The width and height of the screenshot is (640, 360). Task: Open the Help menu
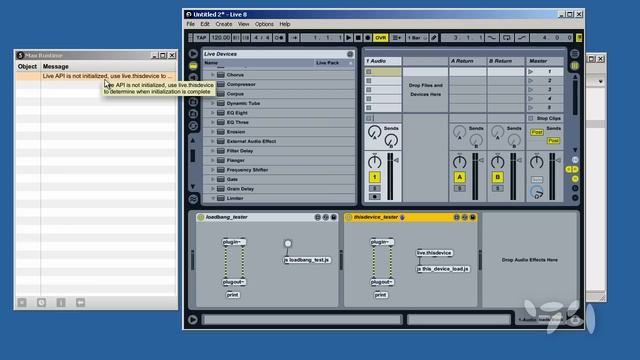point(285,24)
